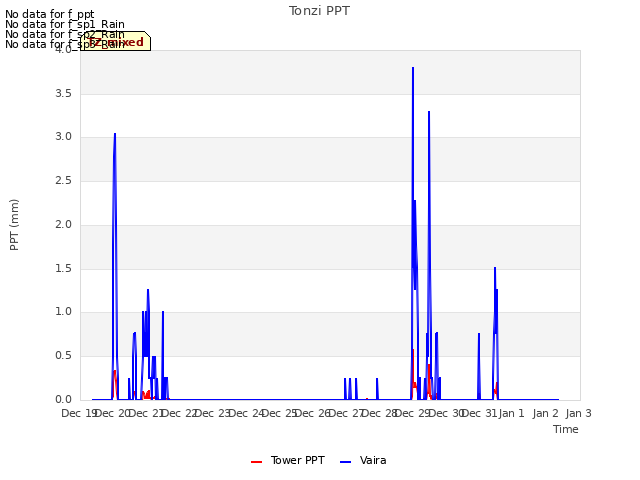640x480 pixels.
Task: Click the Tonzi PPT chart title
Action: pos(319,11)
